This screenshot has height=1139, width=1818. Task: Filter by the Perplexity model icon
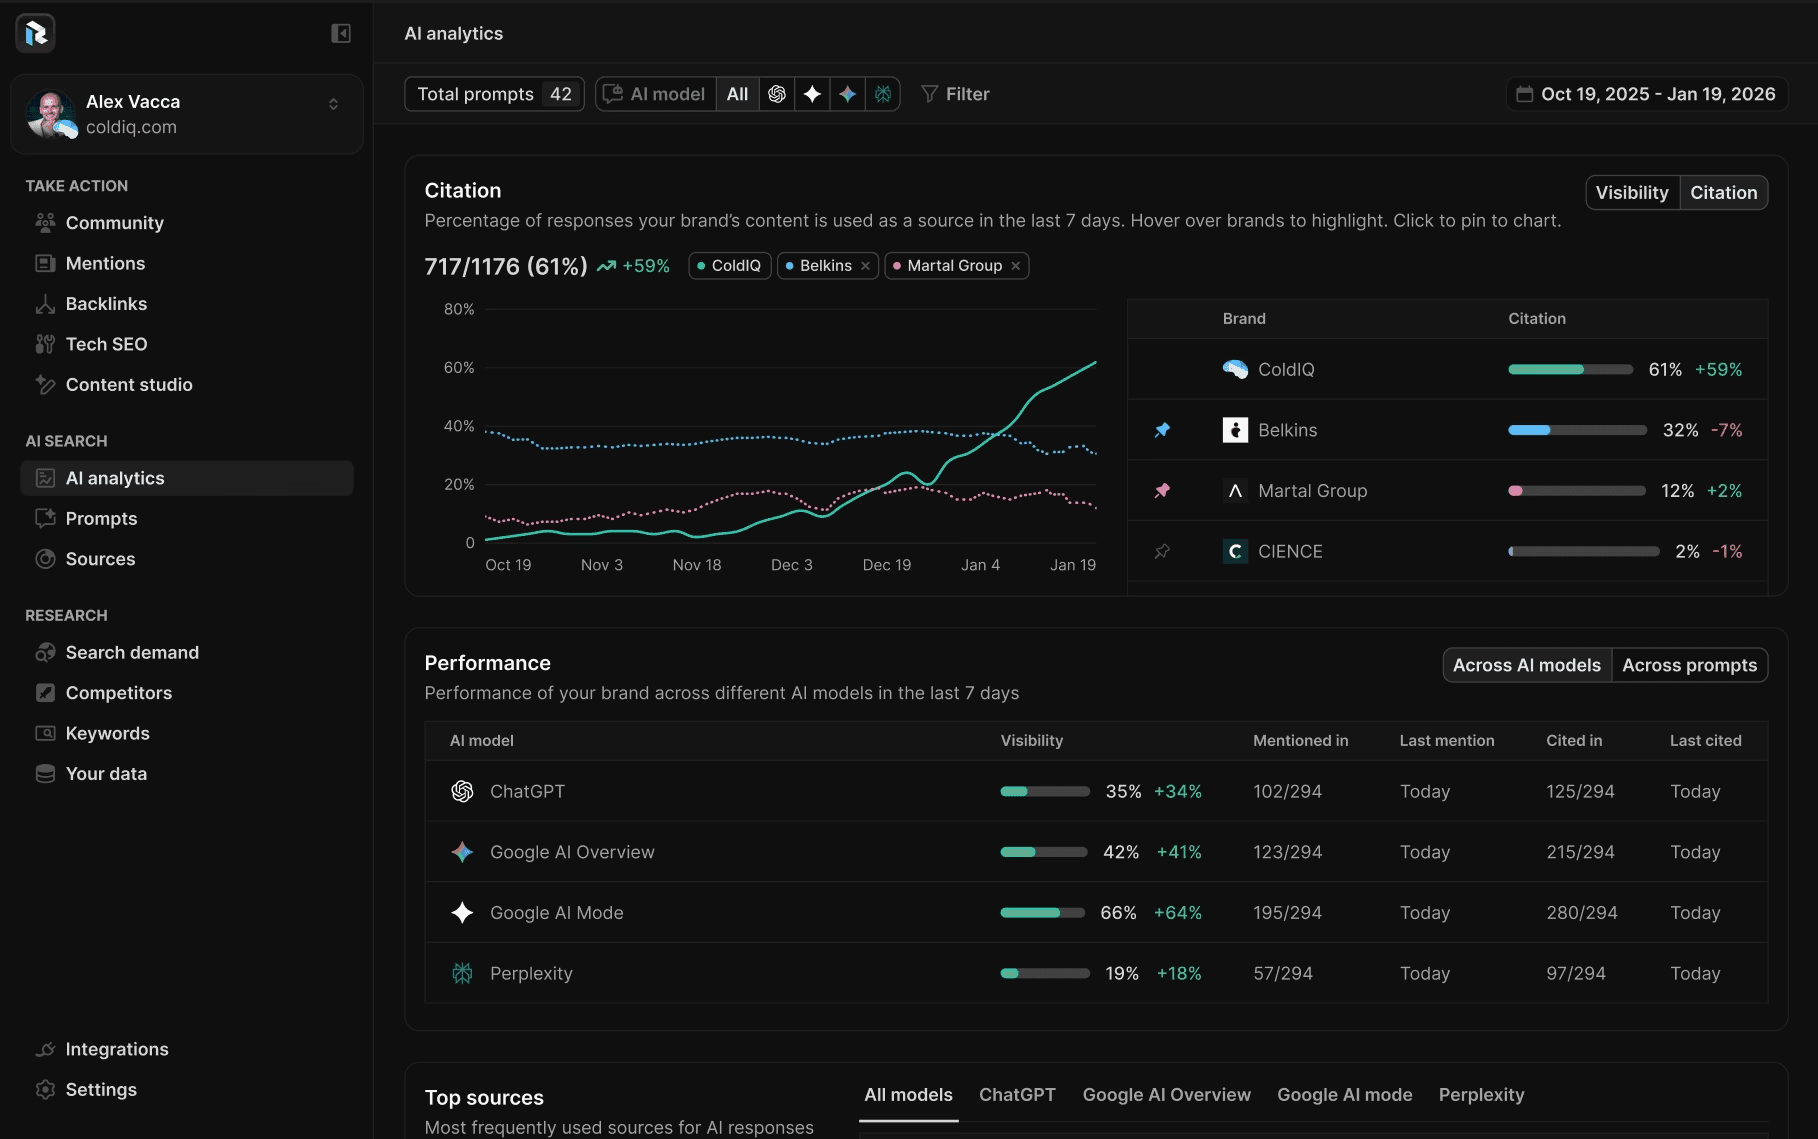tap(882, 94)
